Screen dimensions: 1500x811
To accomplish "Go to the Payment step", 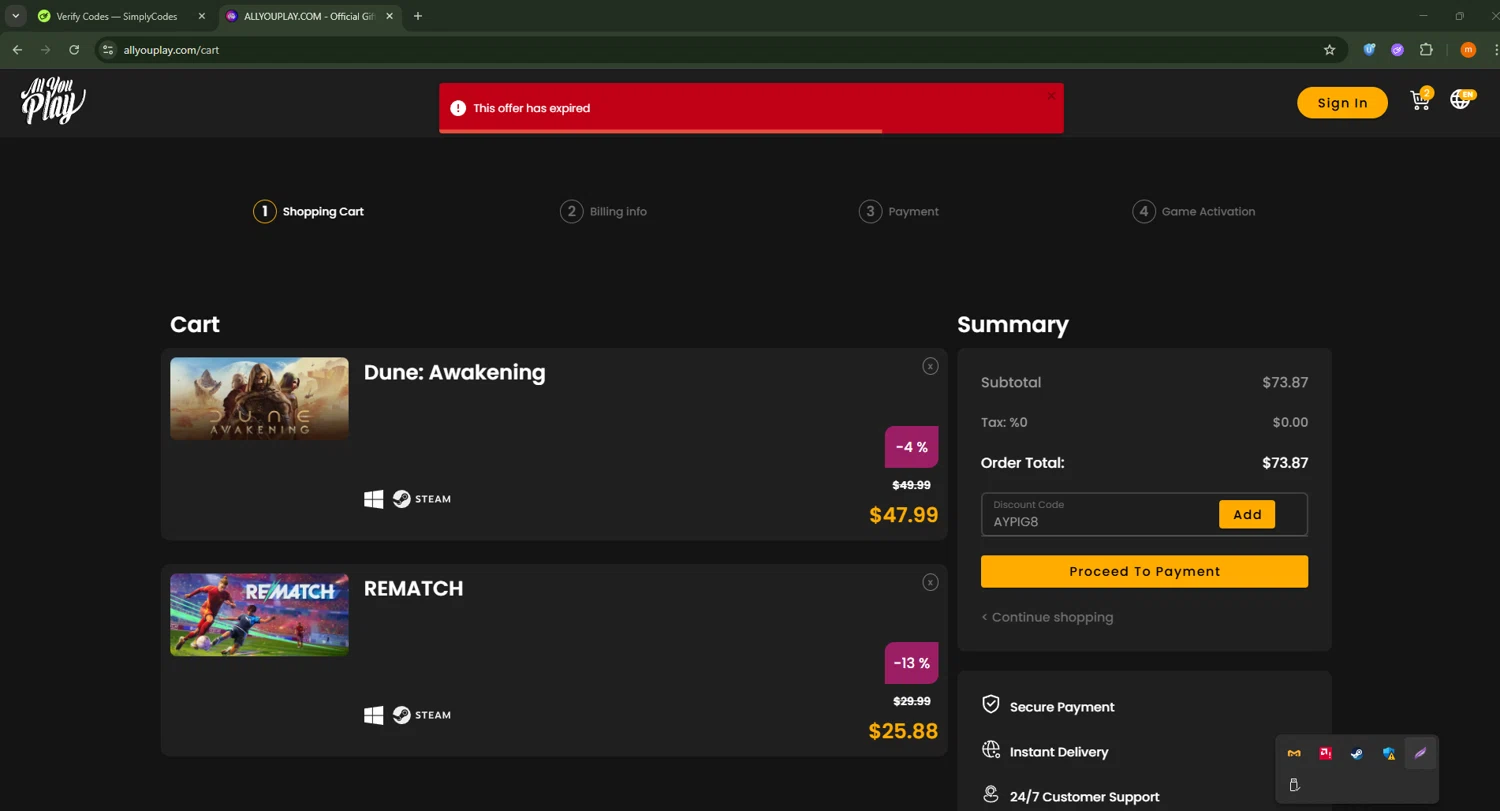I will (x=899, y=211).
